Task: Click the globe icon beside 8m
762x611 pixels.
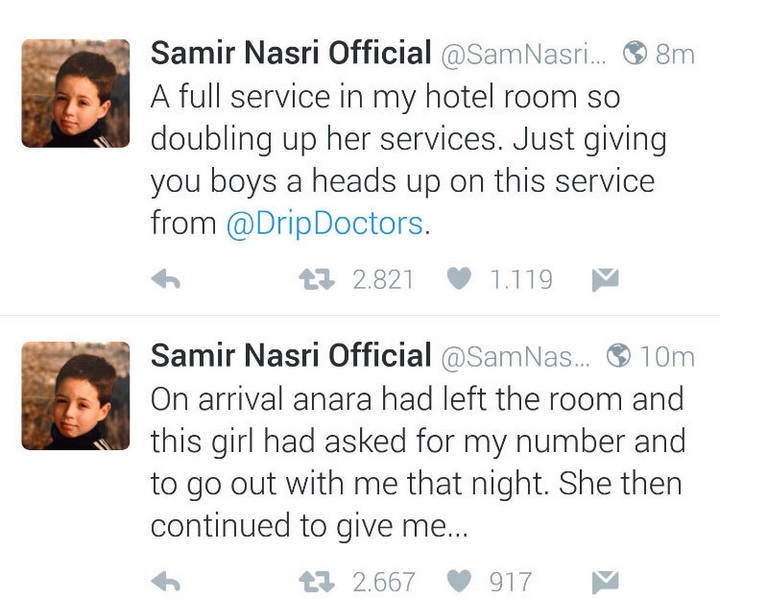Action: [635, 54]
